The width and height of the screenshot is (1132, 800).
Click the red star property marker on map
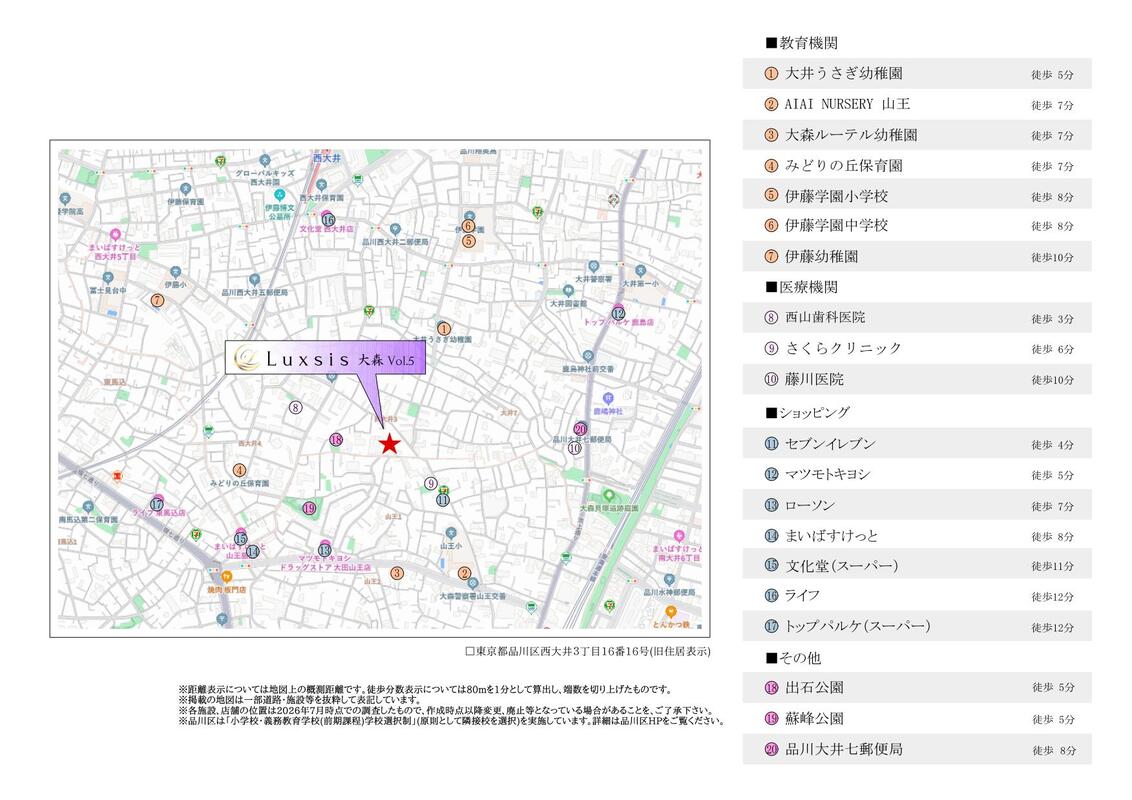(x=389, y=443)
